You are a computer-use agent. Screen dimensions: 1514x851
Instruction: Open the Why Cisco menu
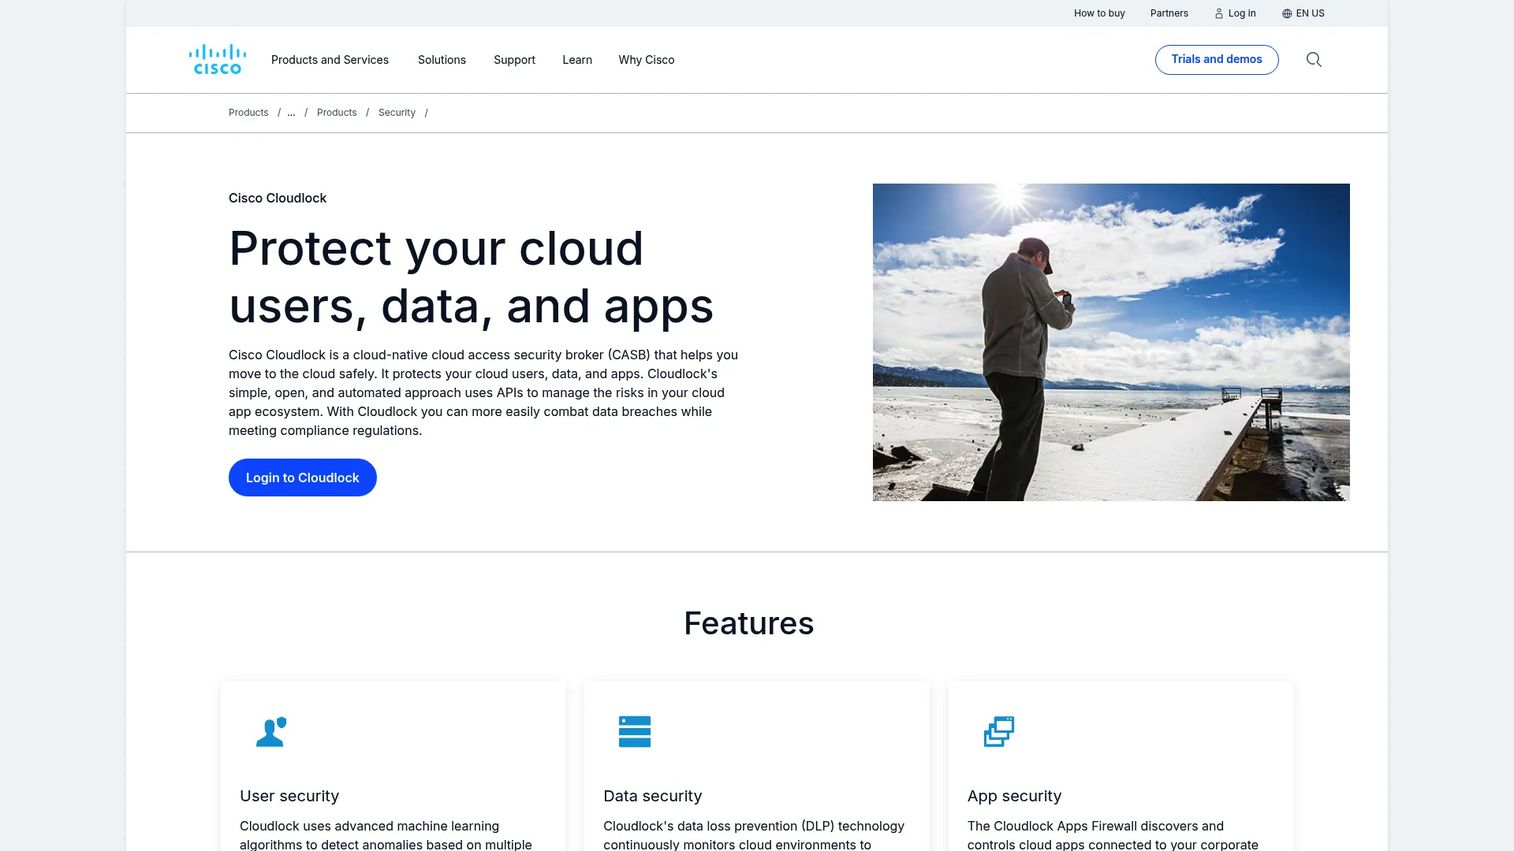tap(646, 60)
